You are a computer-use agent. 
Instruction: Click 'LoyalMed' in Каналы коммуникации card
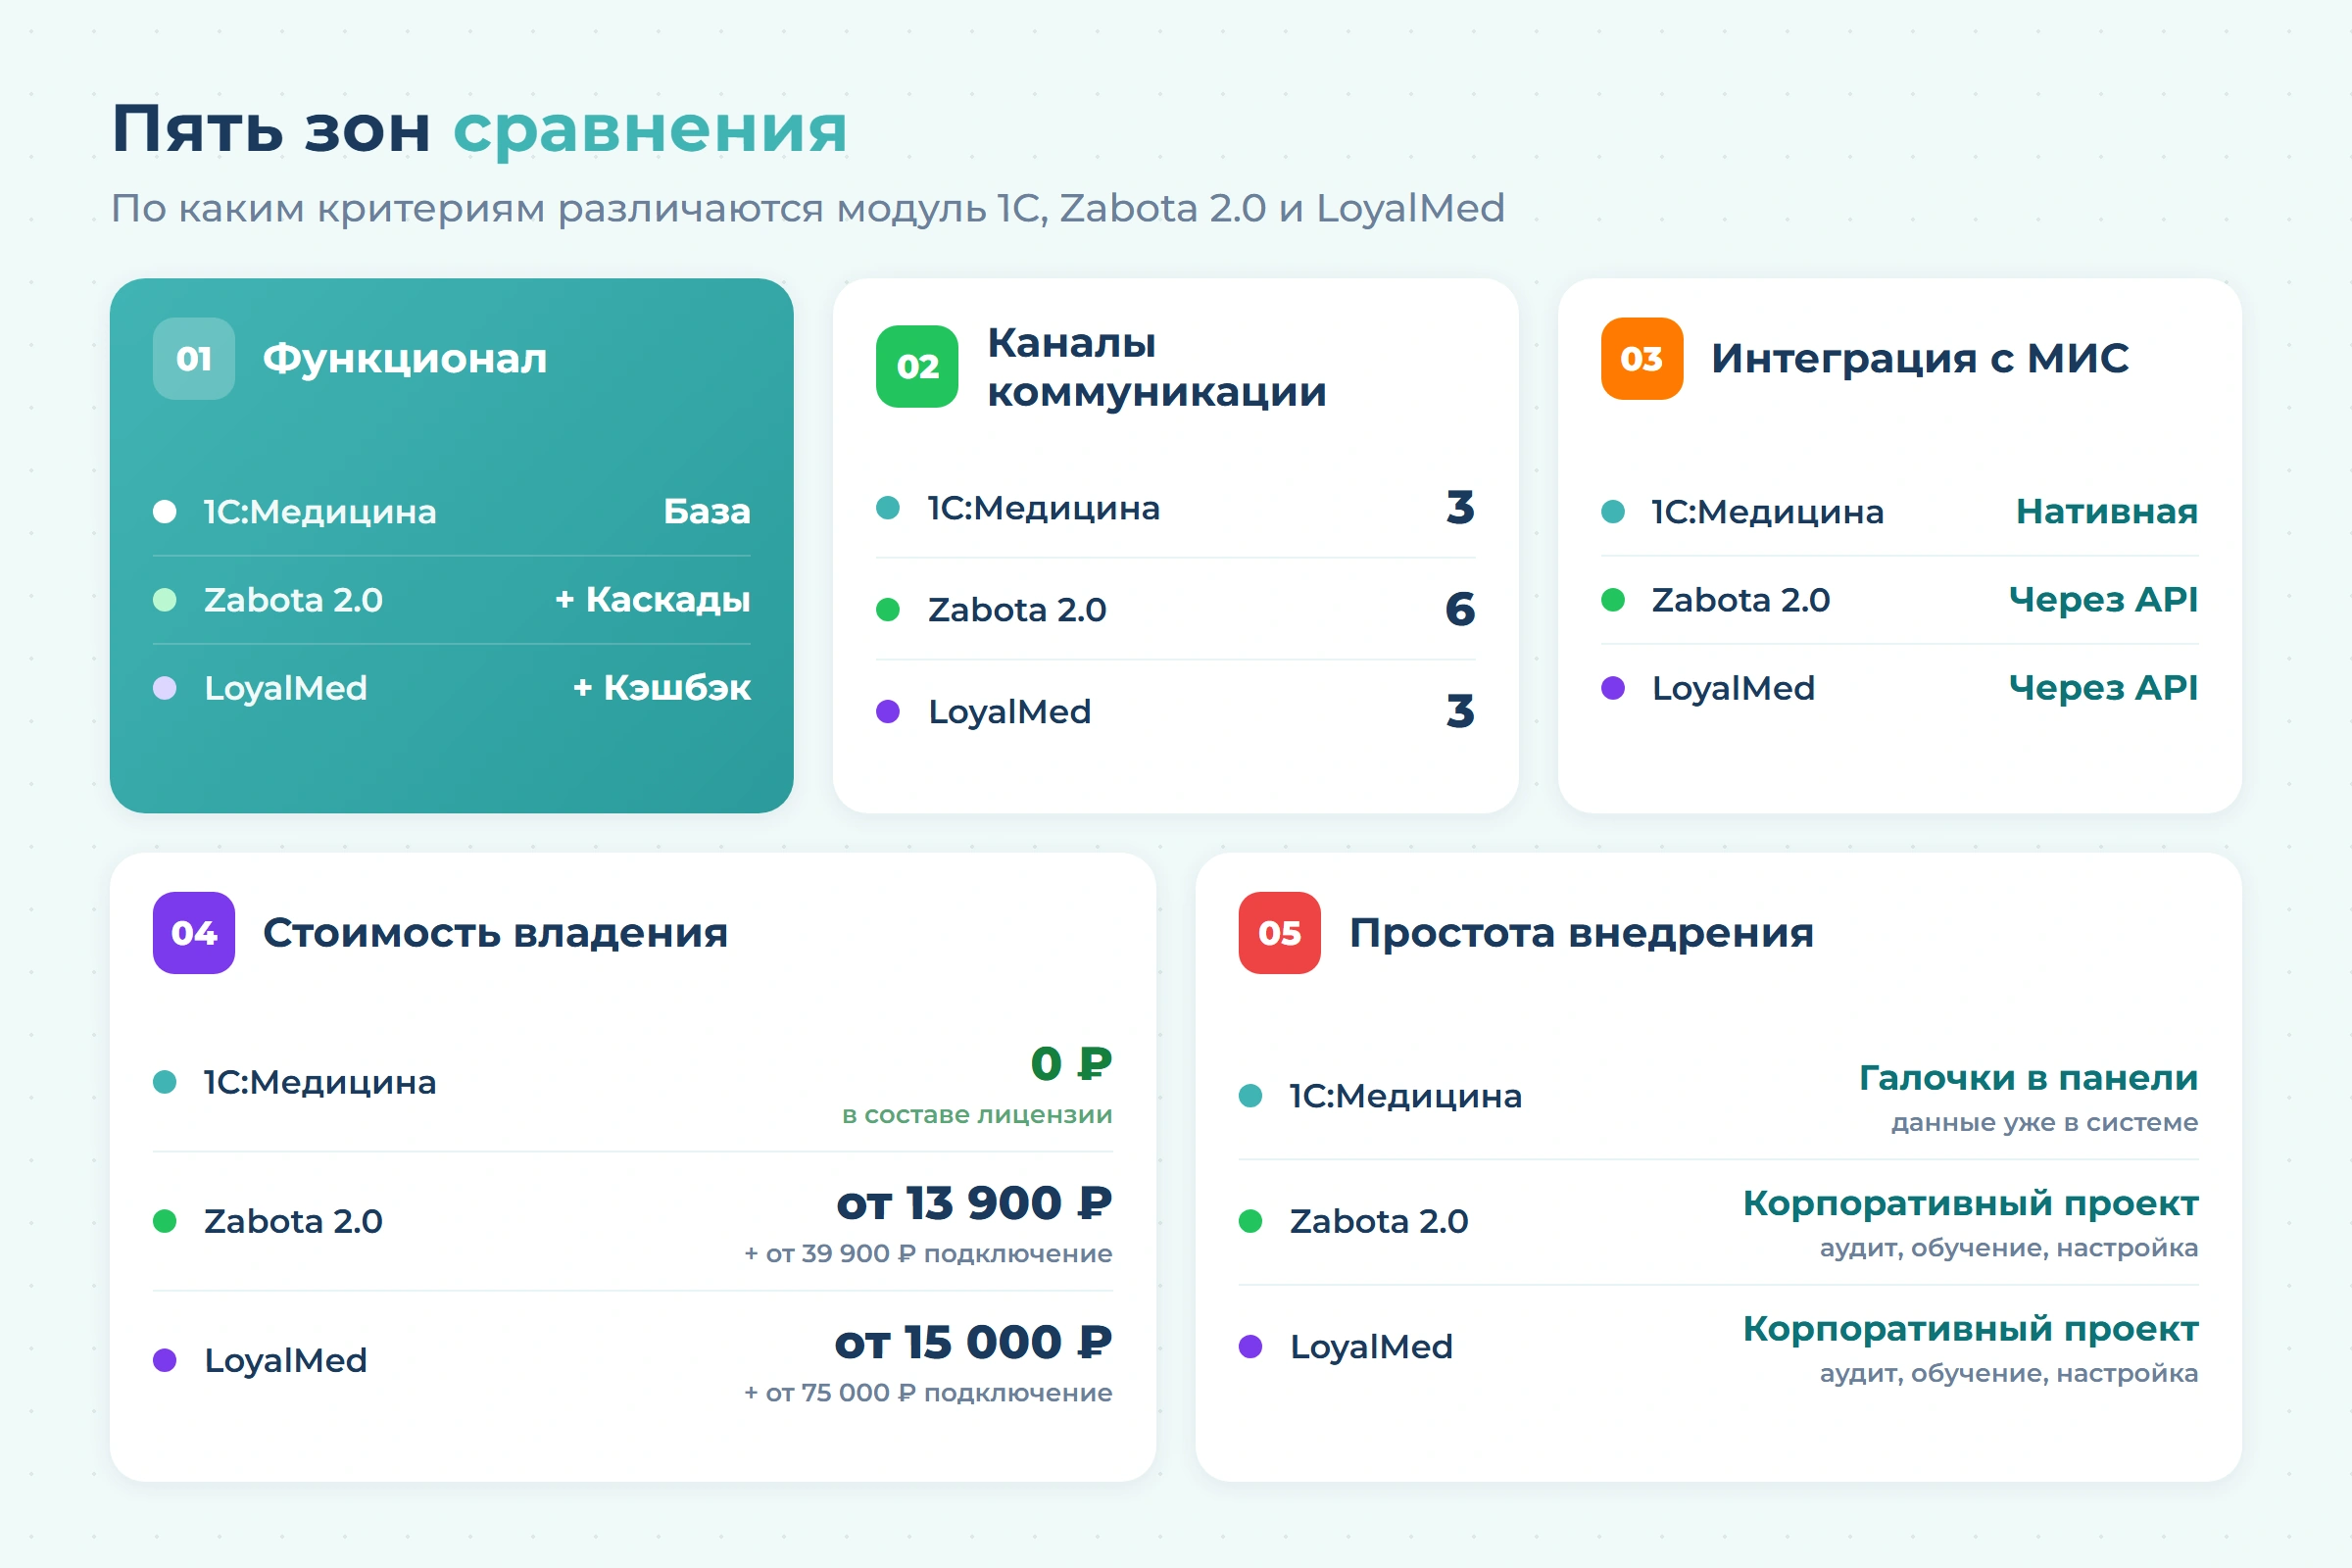coord(1010,711)
